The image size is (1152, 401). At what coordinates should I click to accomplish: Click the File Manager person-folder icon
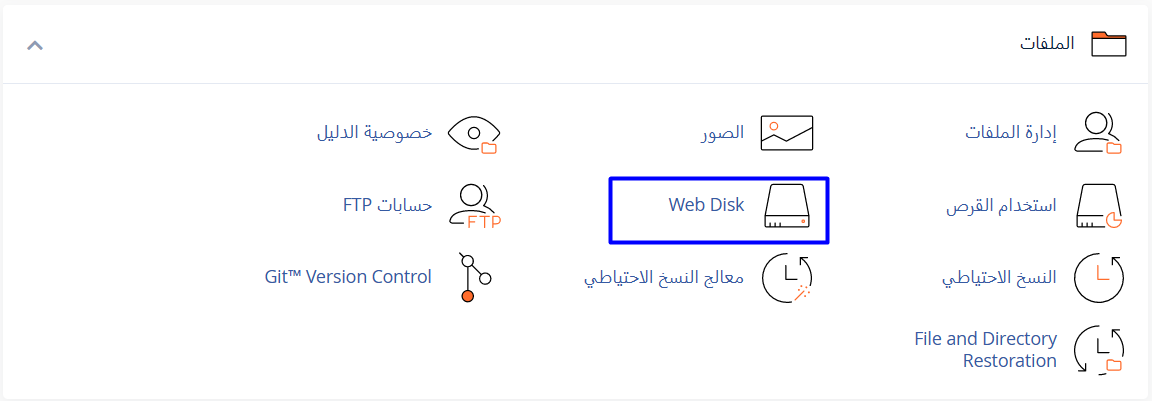tap(1099, 133)
